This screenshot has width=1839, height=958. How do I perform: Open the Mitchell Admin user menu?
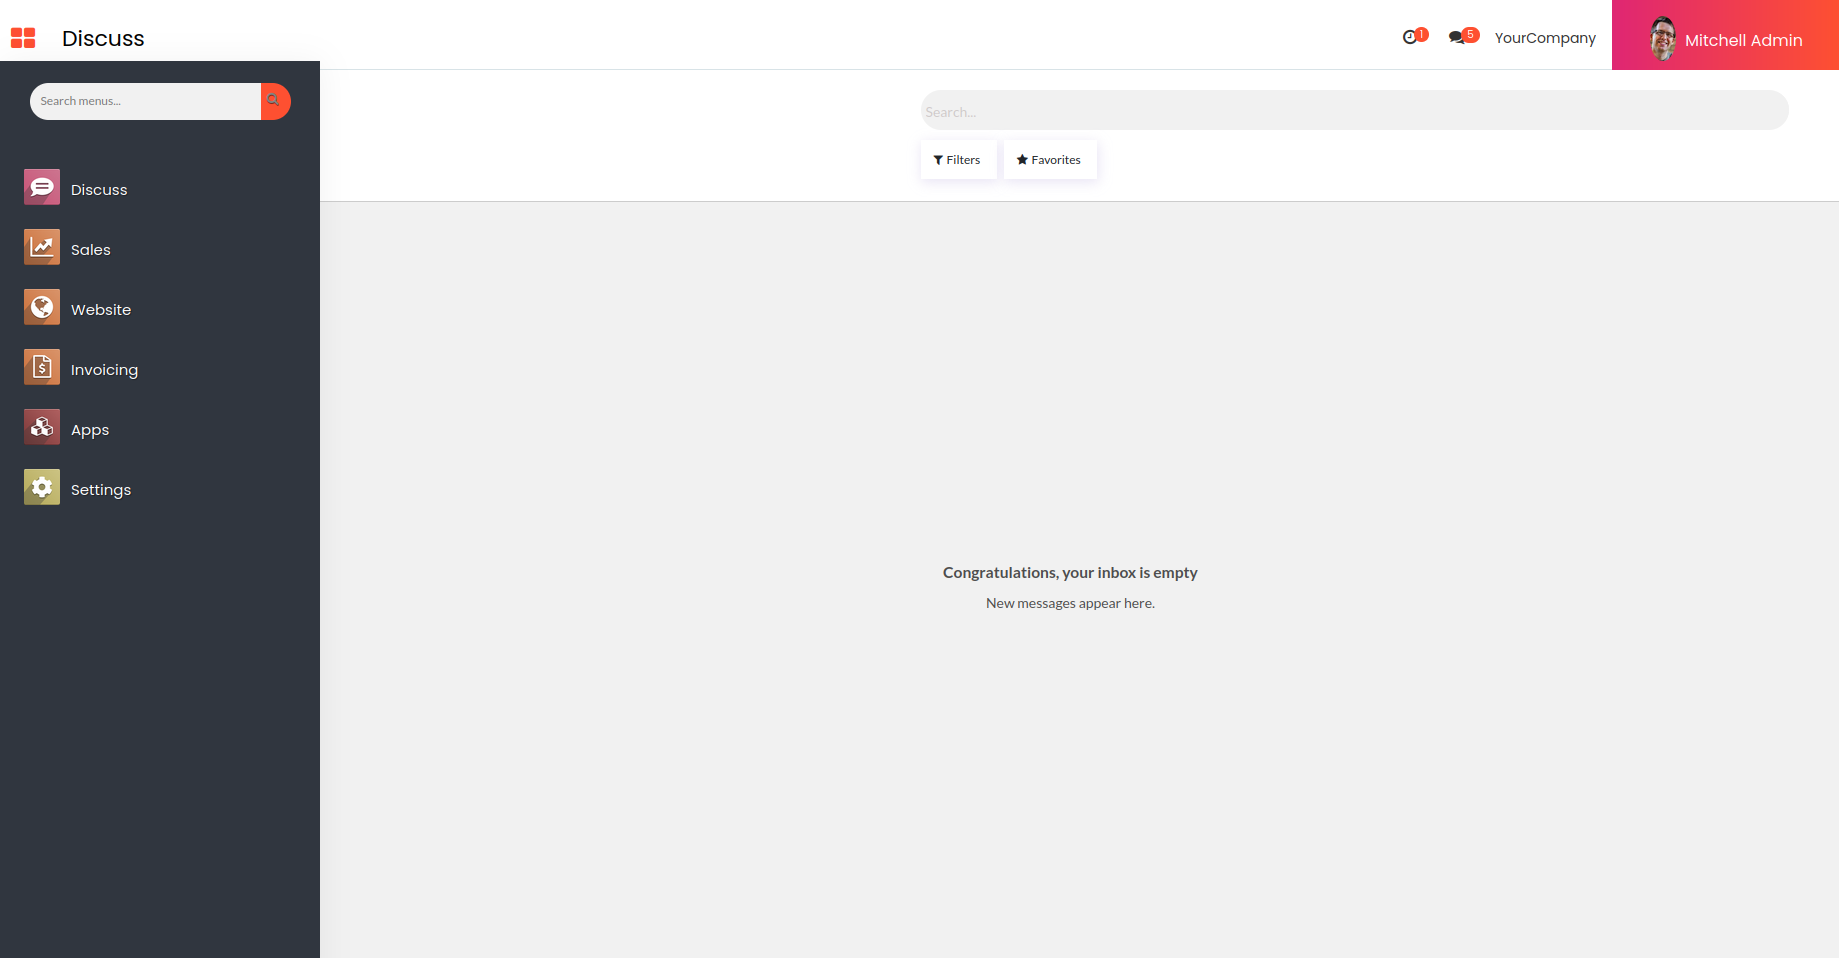1725,35
